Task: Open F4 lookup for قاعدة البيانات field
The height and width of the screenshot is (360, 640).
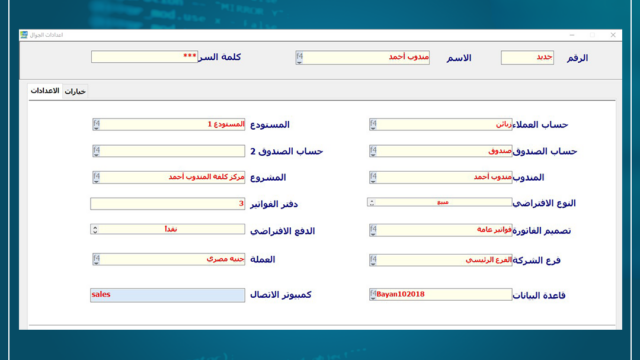Action: pyautogui.click(x=373, y=295)
